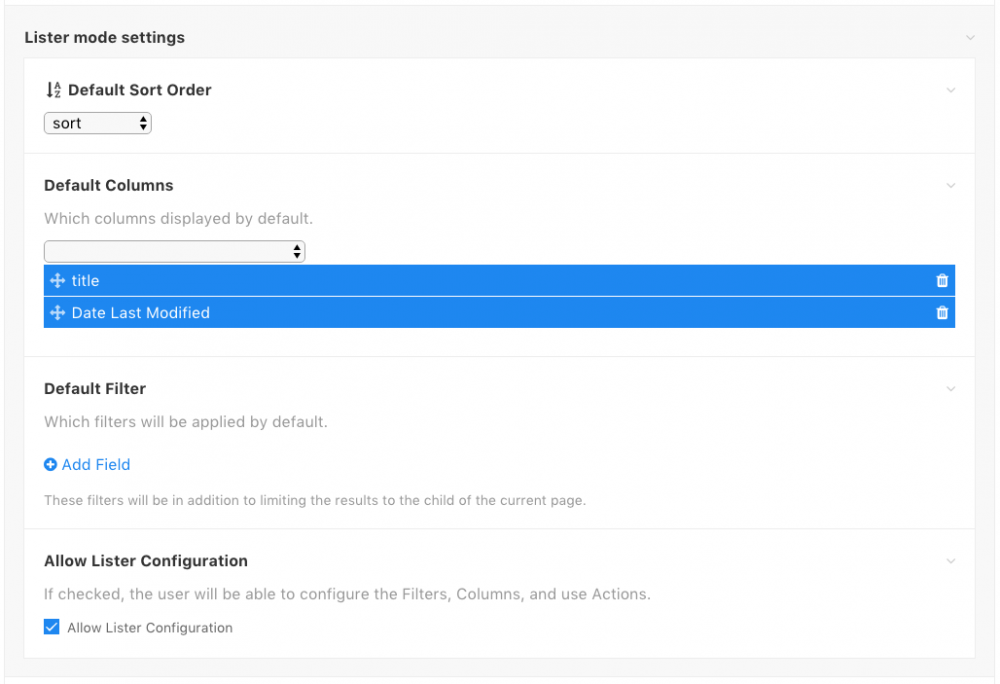Click the move handle icon beside title
This screenshot has width=1000, height=684.
(x=57, y=281)
